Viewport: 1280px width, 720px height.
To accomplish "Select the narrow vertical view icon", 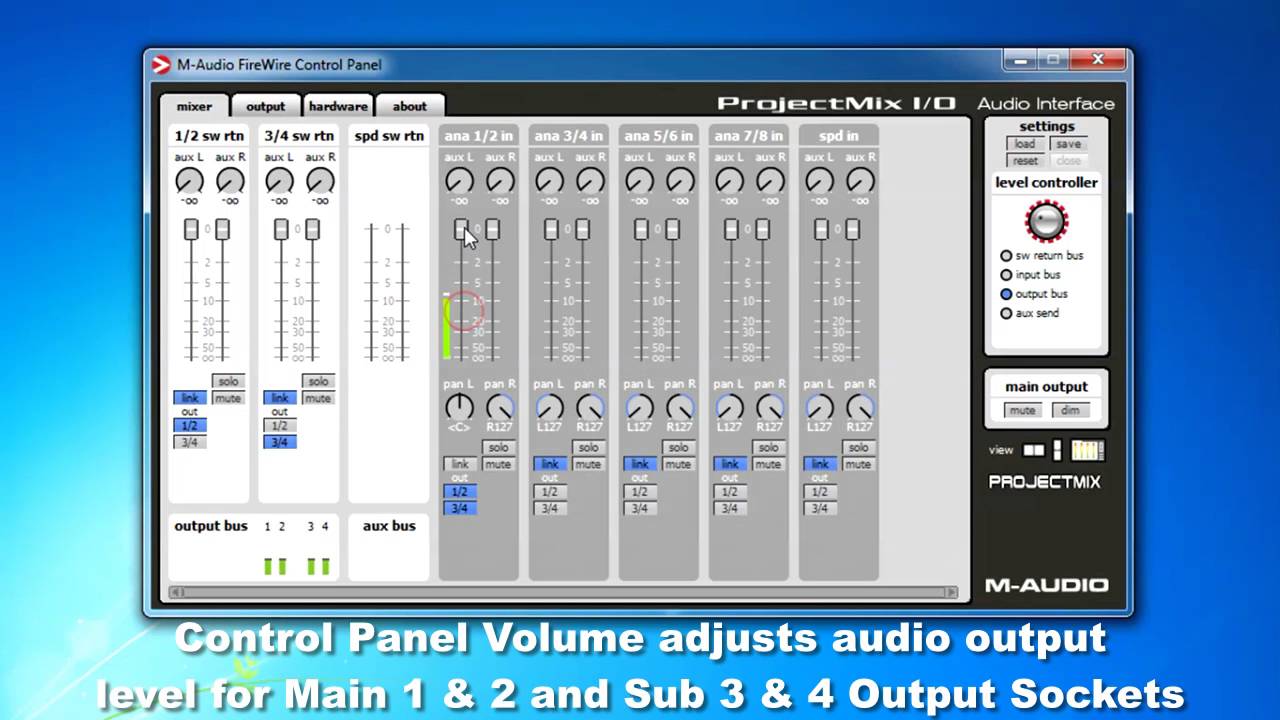I will pos(1057,450).
